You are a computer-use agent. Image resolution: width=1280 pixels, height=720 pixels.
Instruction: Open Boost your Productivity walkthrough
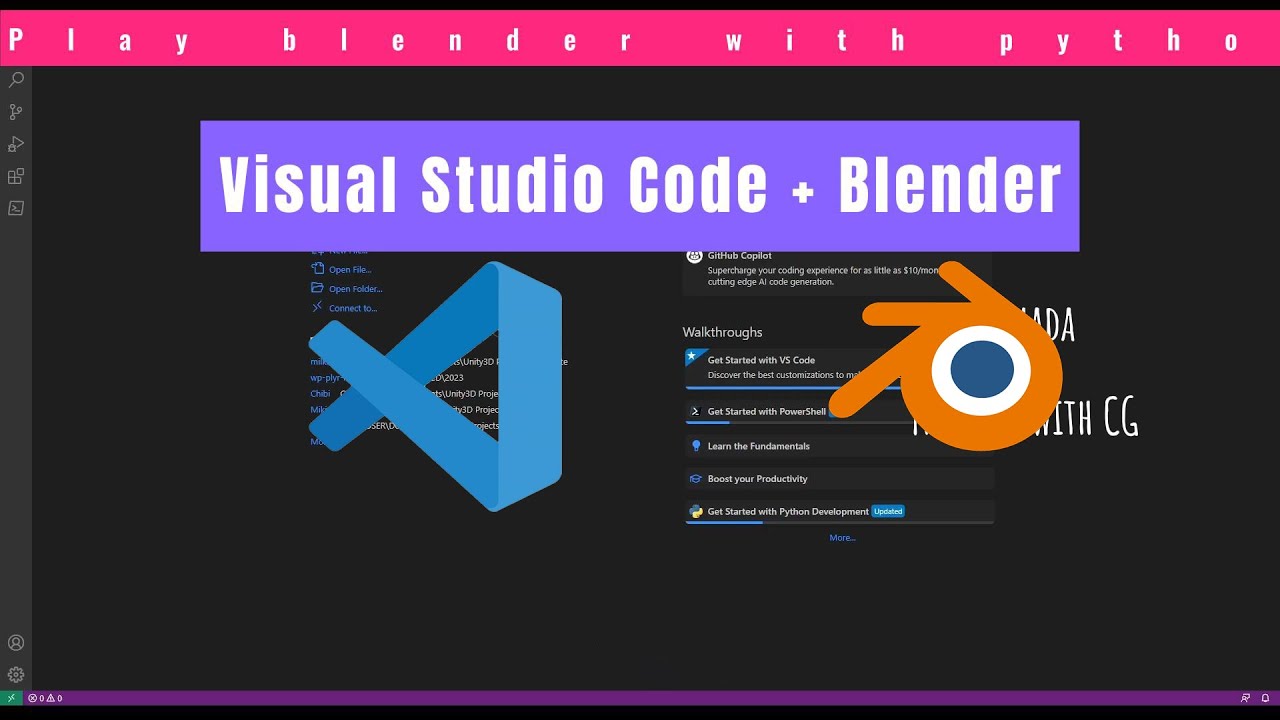tap(839, 478)
